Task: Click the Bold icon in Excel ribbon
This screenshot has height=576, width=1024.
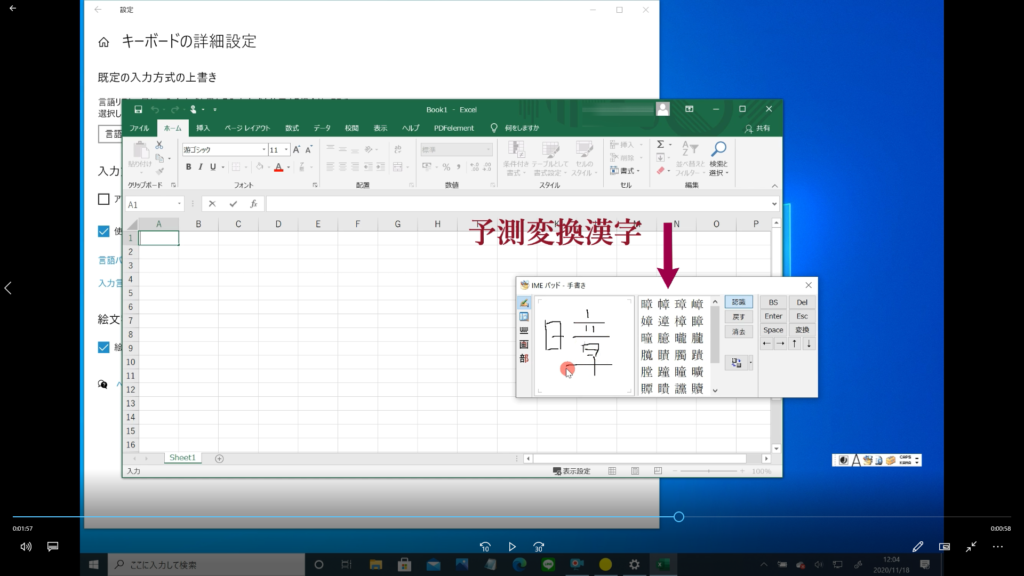Action: [x=188, y=167]
